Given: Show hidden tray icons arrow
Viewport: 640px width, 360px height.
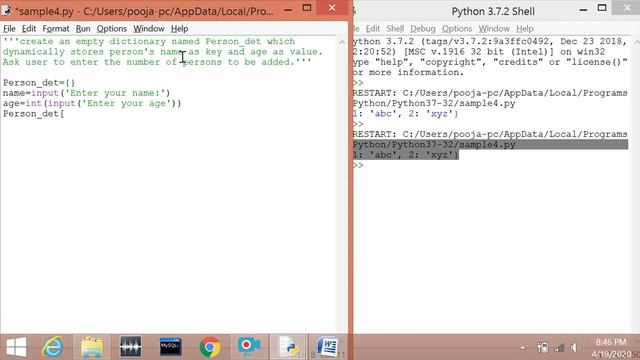Looking at the screenshot, I should 522,348.
